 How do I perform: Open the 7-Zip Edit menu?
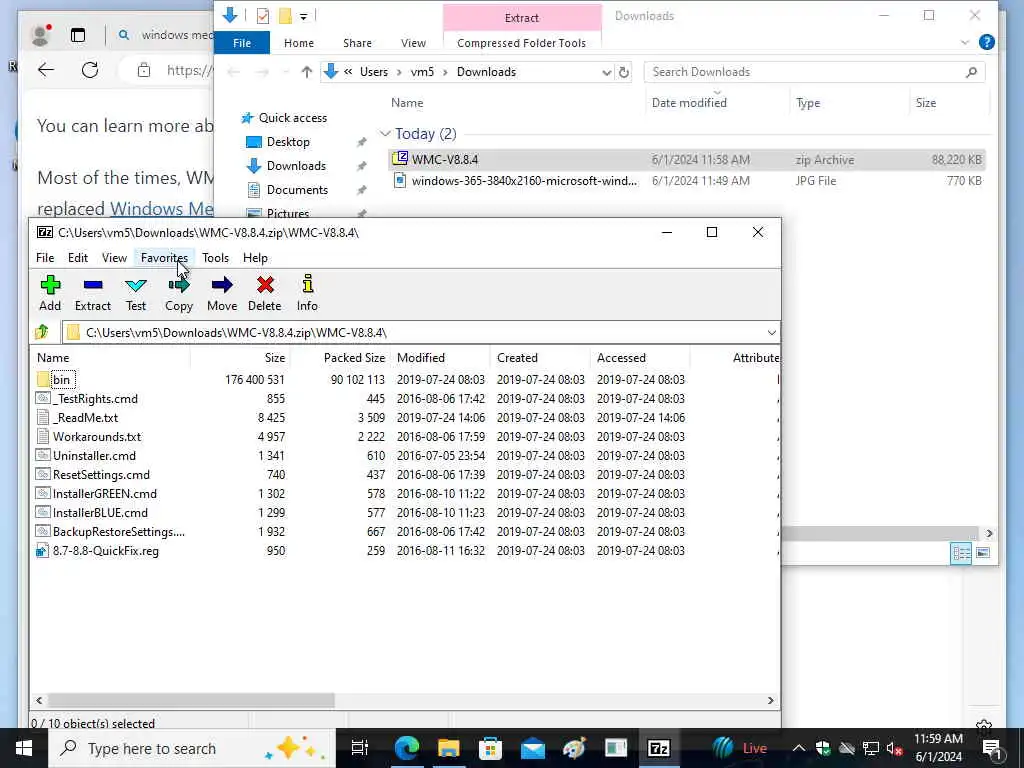coord(78,258)
